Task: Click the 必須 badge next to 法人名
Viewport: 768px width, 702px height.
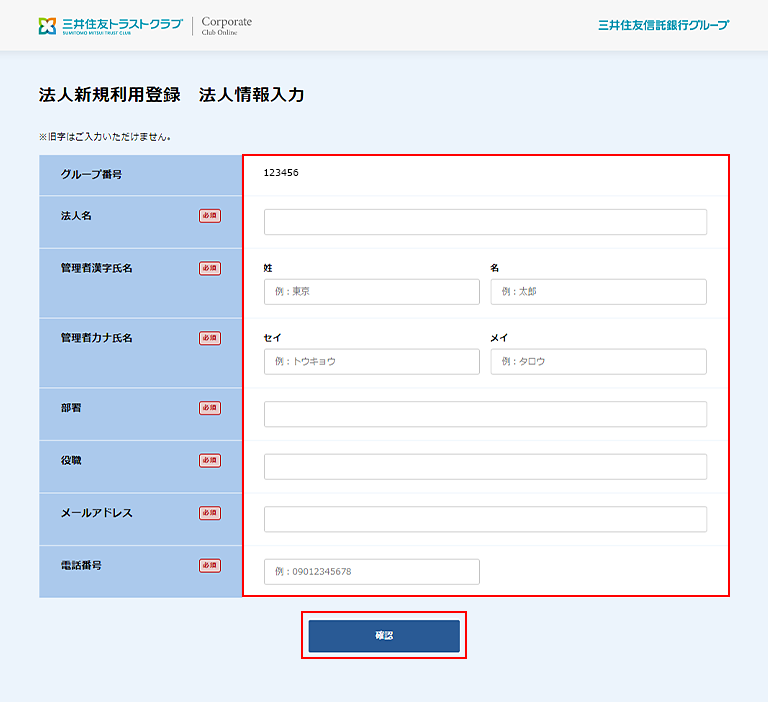Action: 210,216
